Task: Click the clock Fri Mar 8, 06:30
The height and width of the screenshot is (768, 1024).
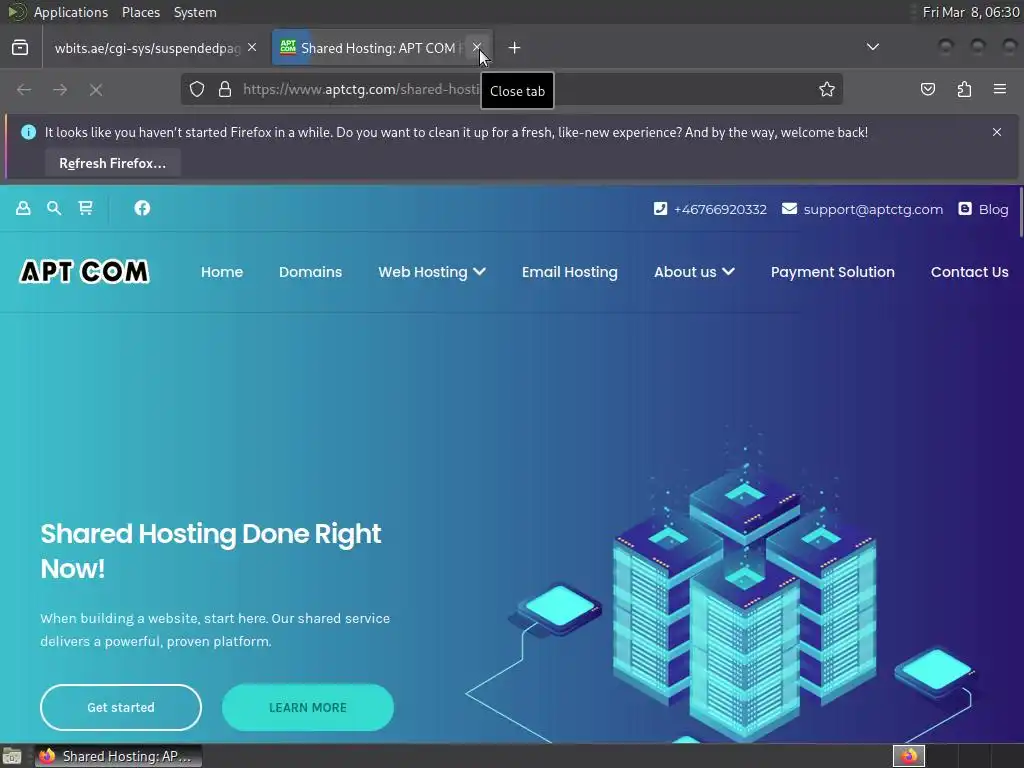Action: click(970, 12)
